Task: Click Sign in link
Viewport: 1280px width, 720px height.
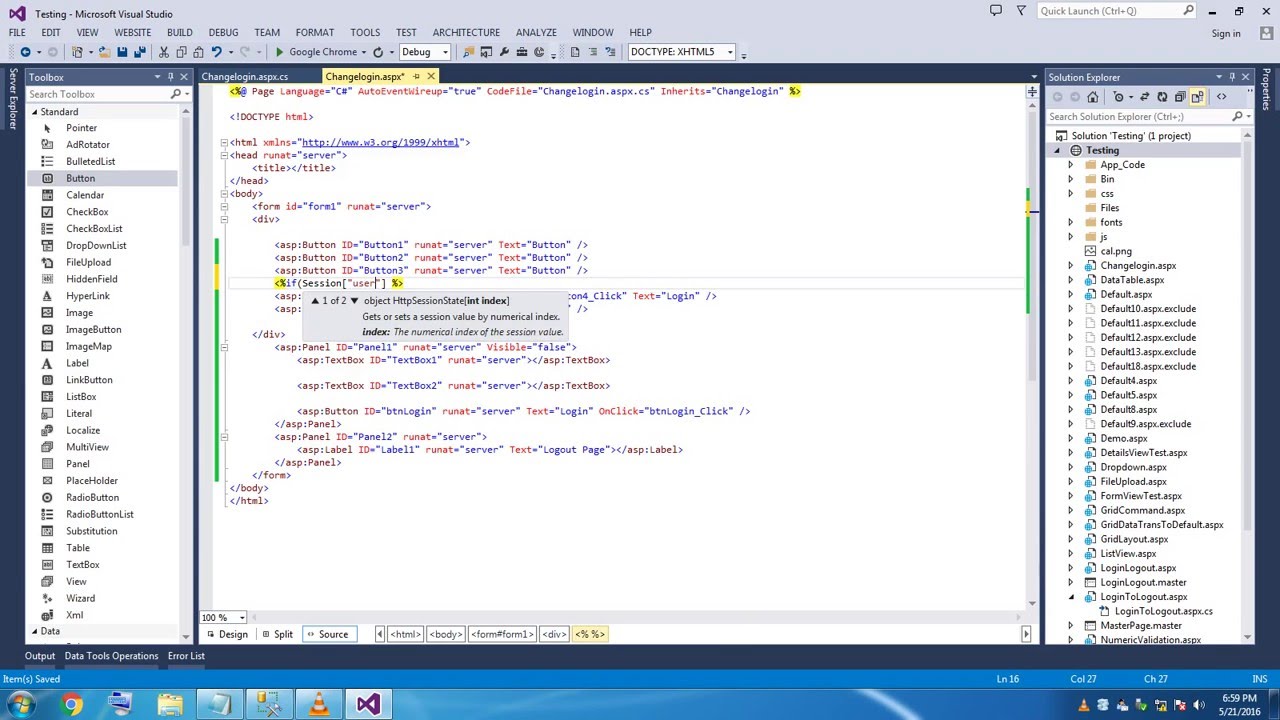Action: pyautogui.click(x=1225, y=33)
